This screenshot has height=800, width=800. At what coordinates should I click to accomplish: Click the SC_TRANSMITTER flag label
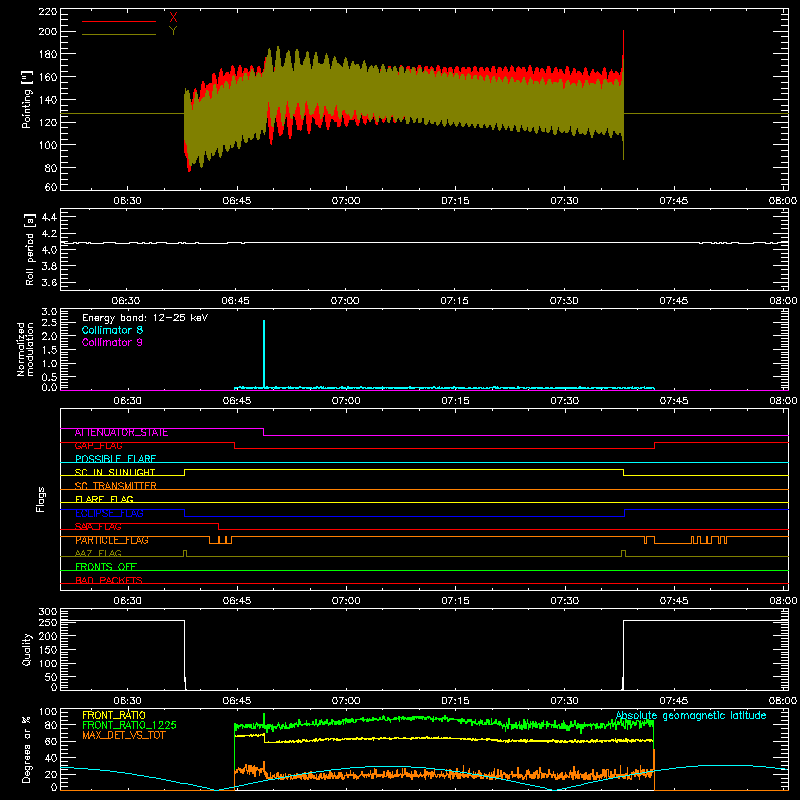[116, 486]
